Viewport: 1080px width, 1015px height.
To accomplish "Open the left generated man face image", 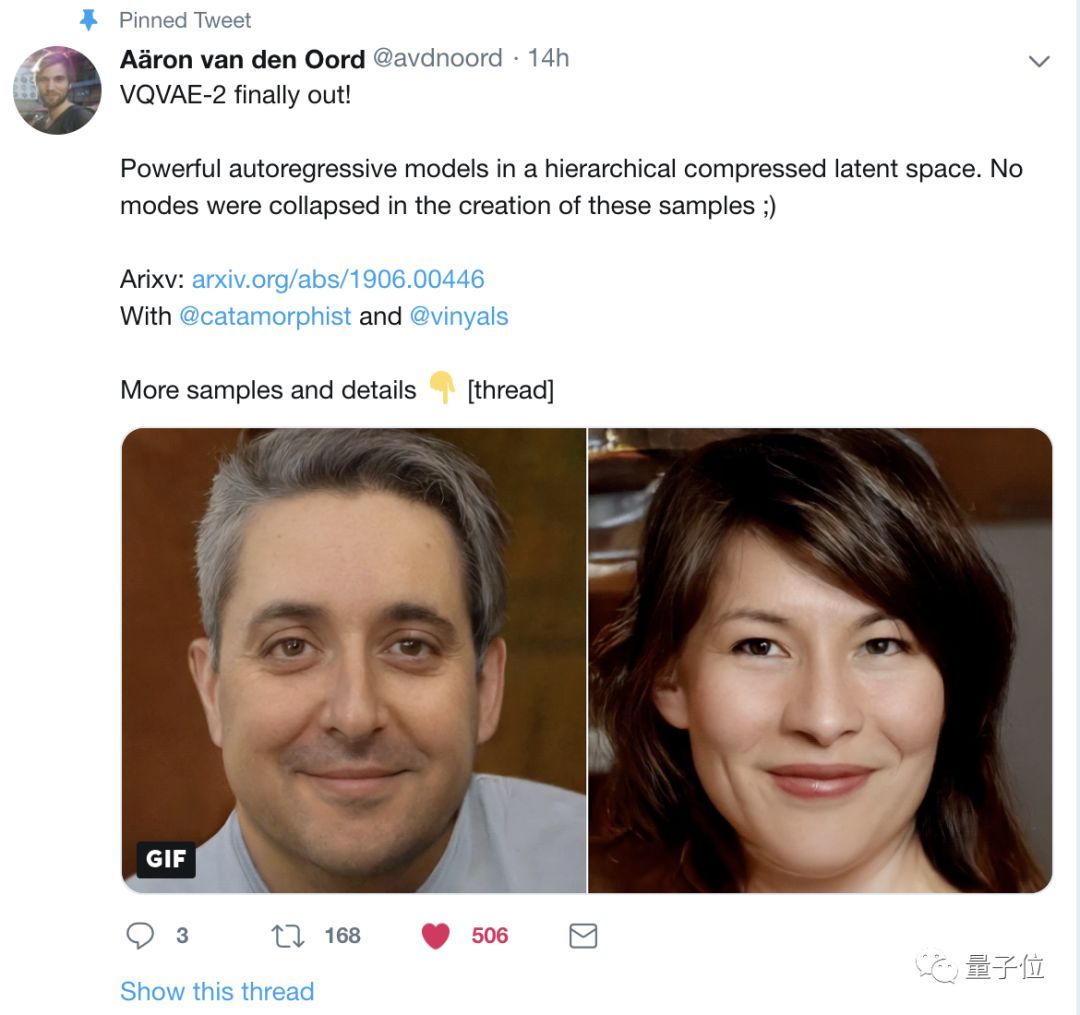I will click(354, 660).
